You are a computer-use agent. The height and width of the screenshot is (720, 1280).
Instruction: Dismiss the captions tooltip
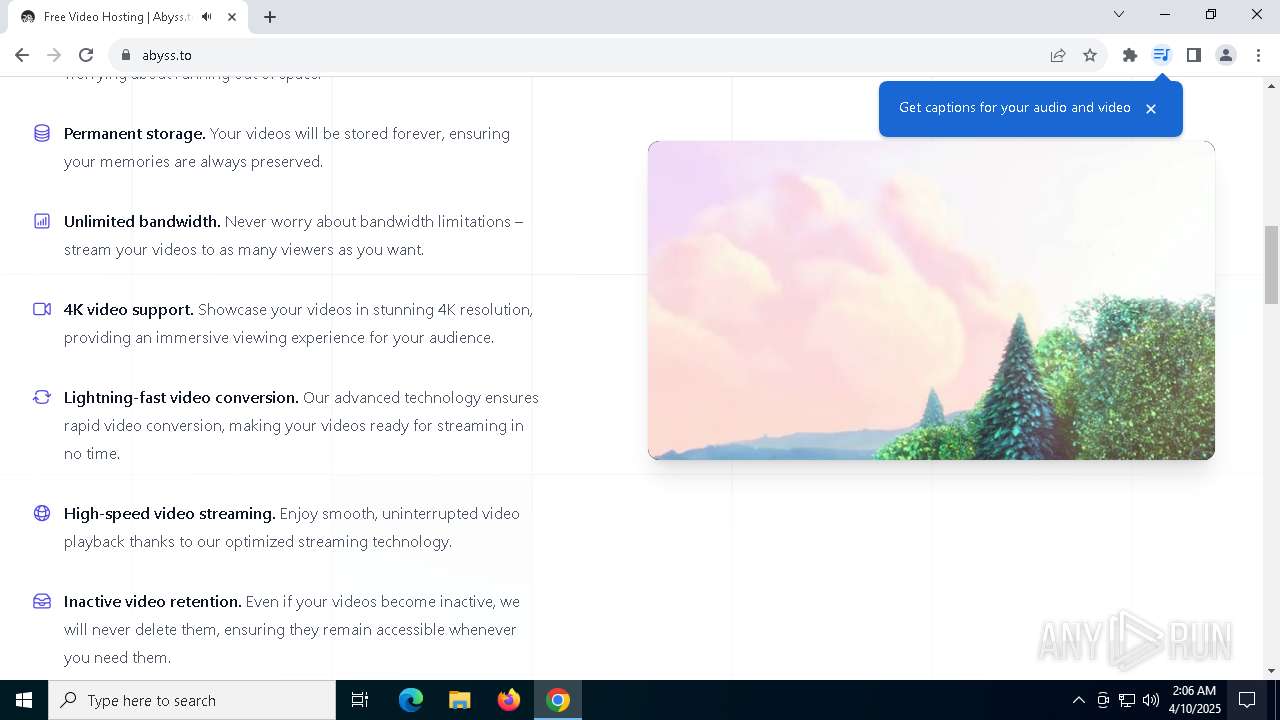1151,108
